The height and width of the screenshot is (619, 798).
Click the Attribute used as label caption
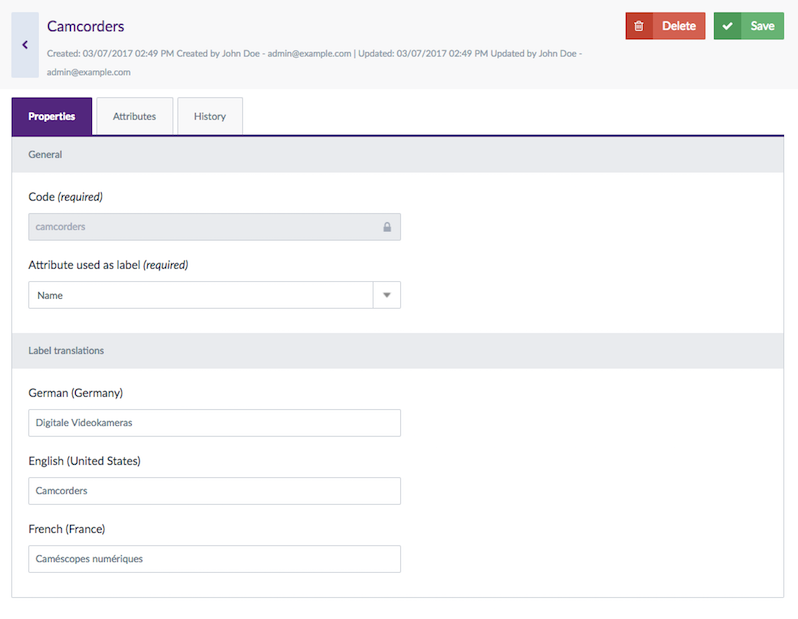pos(108,265)
